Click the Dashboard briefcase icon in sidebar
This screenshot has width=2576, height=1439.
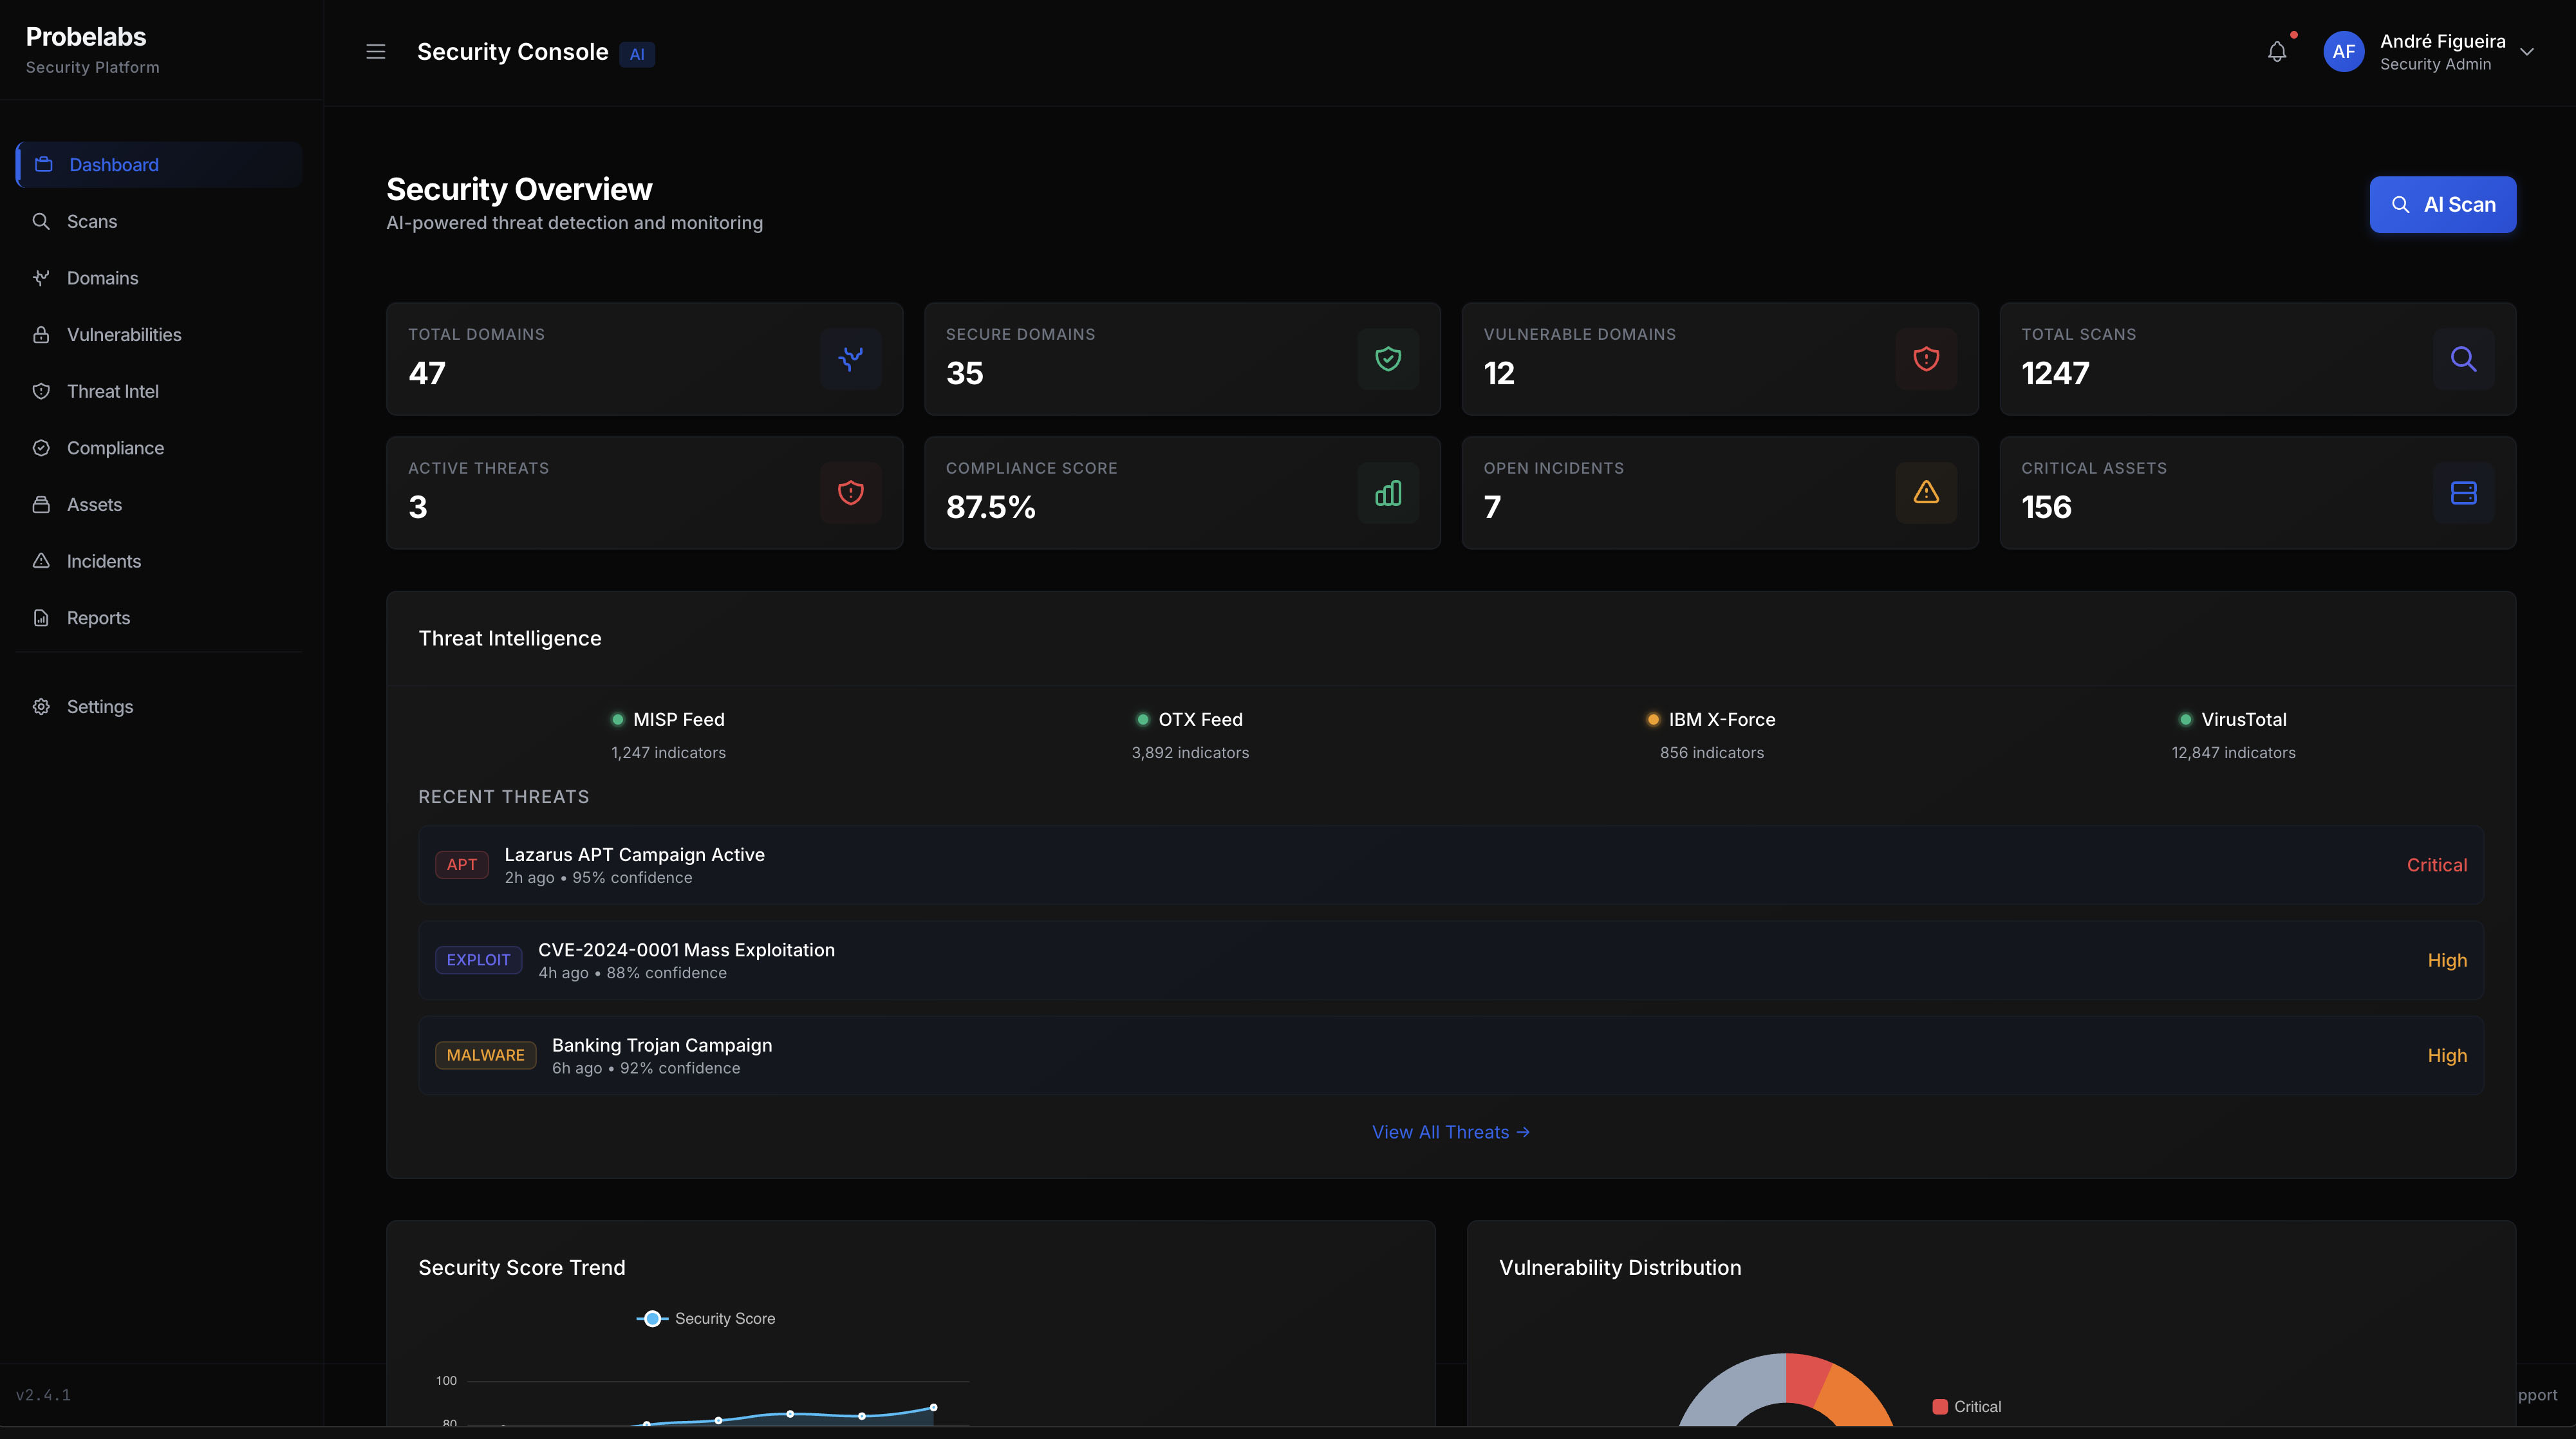pyautogui.click(x=44, y=164)
